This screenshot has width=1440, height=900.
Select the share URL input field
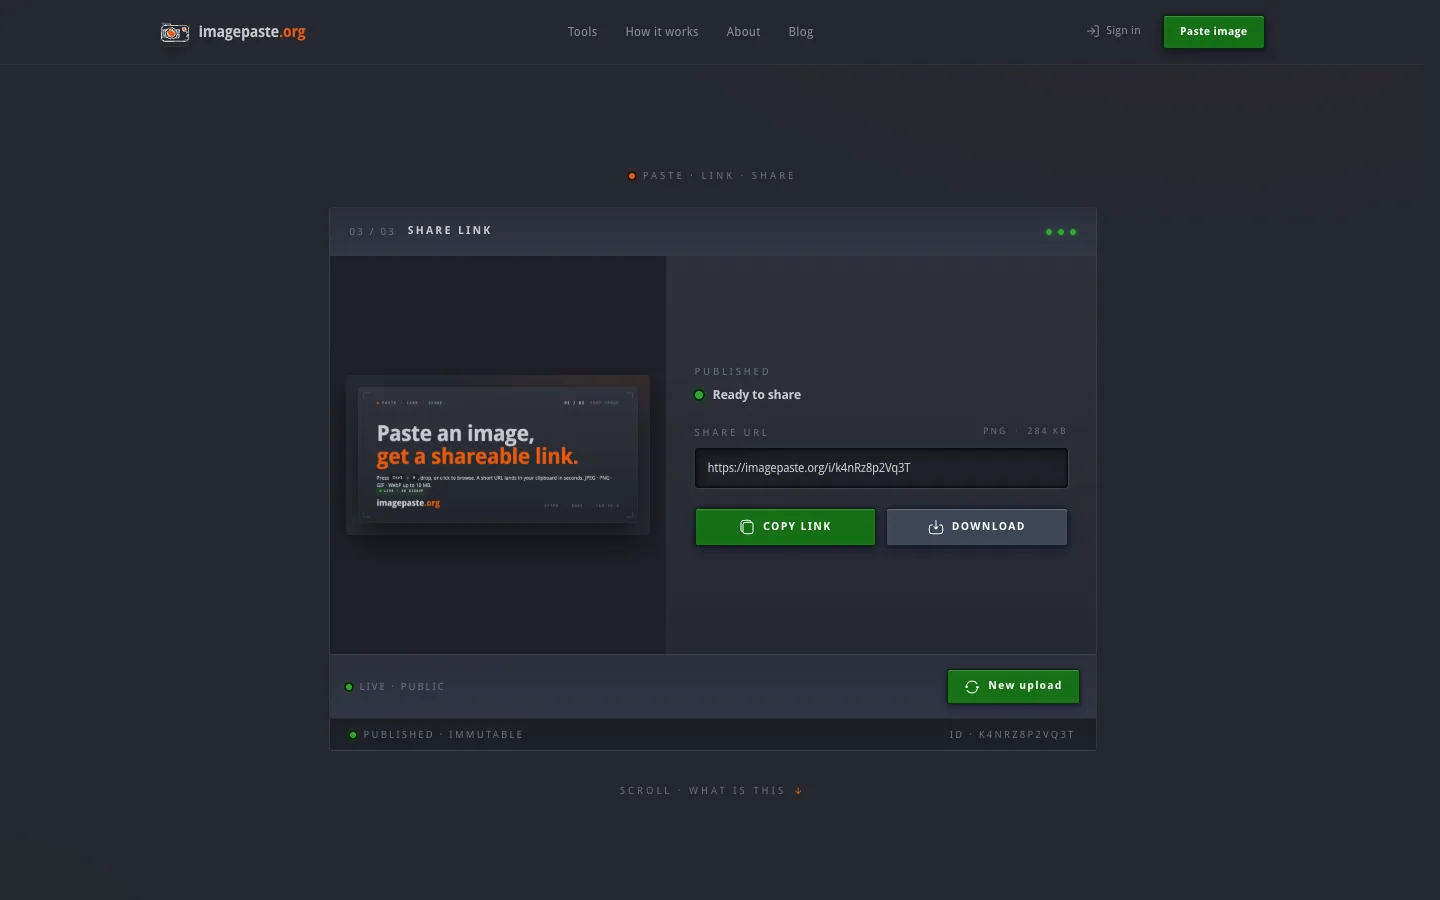pyautogui.click(x=881, y=468)
